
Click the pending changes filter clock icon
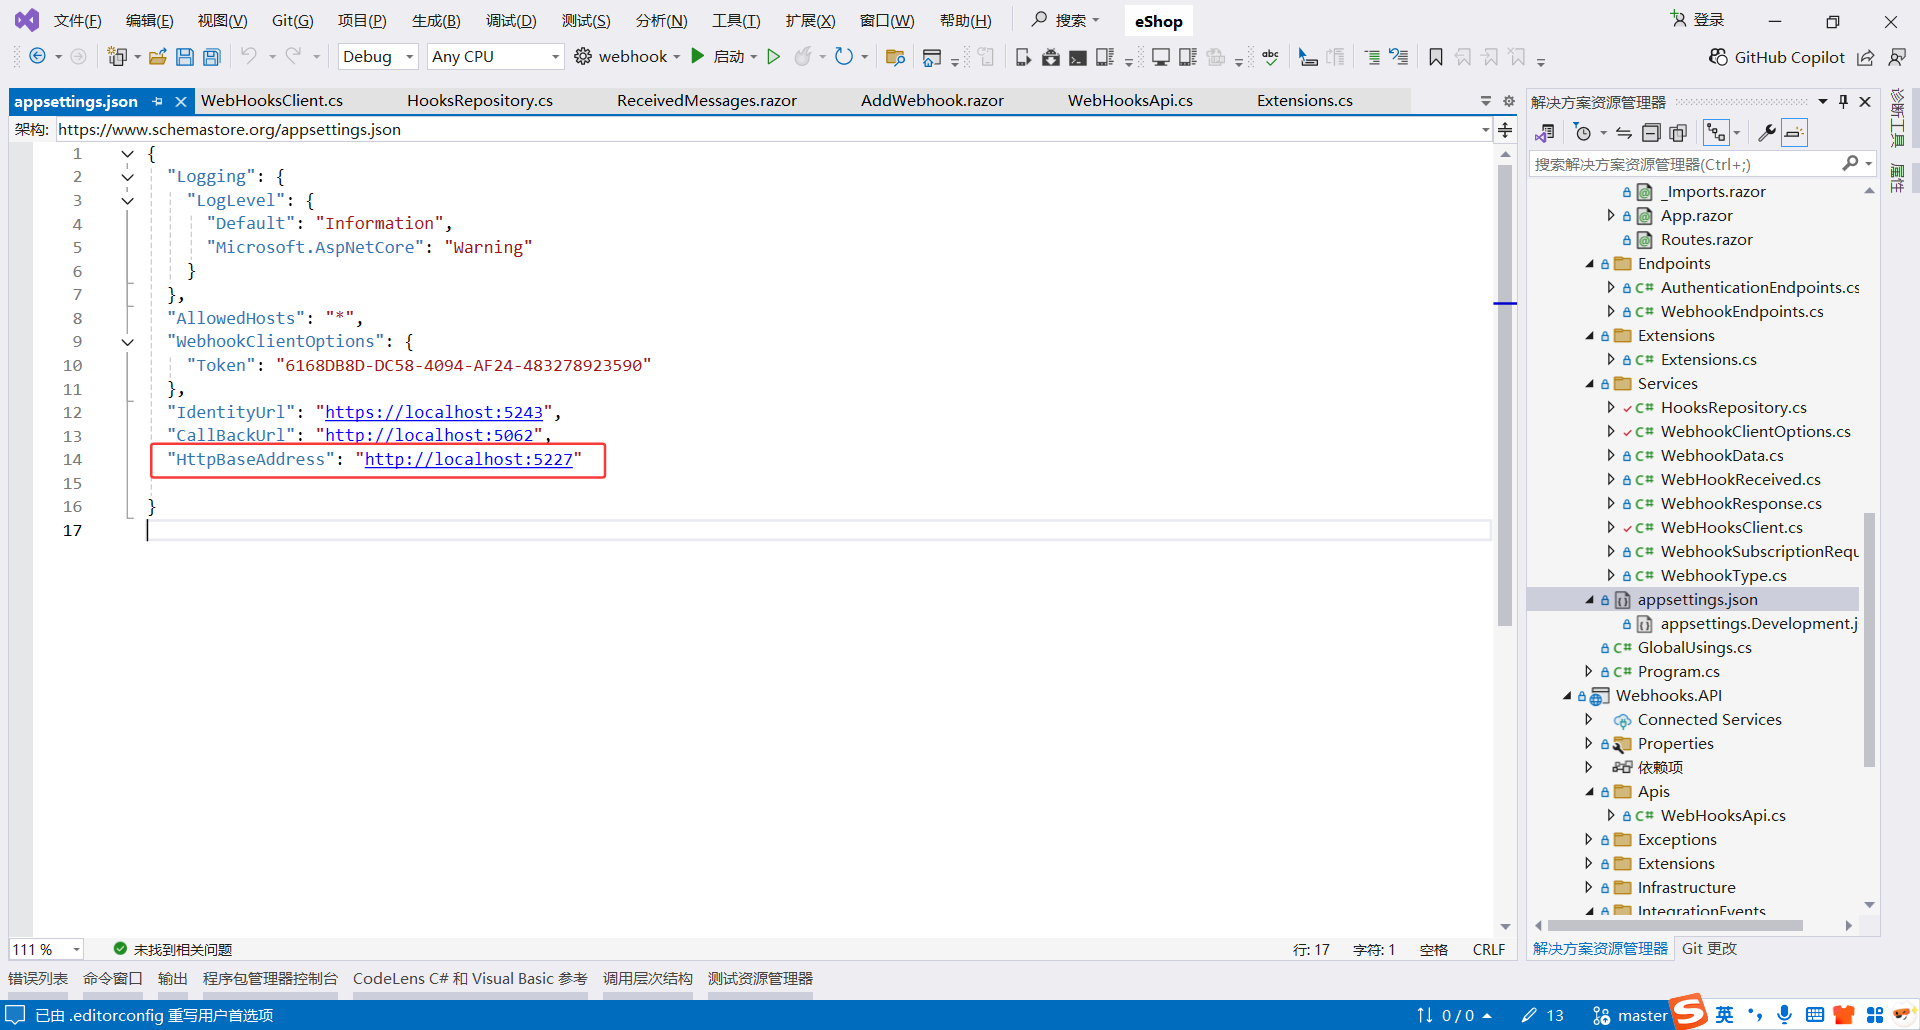[1582, 132]
